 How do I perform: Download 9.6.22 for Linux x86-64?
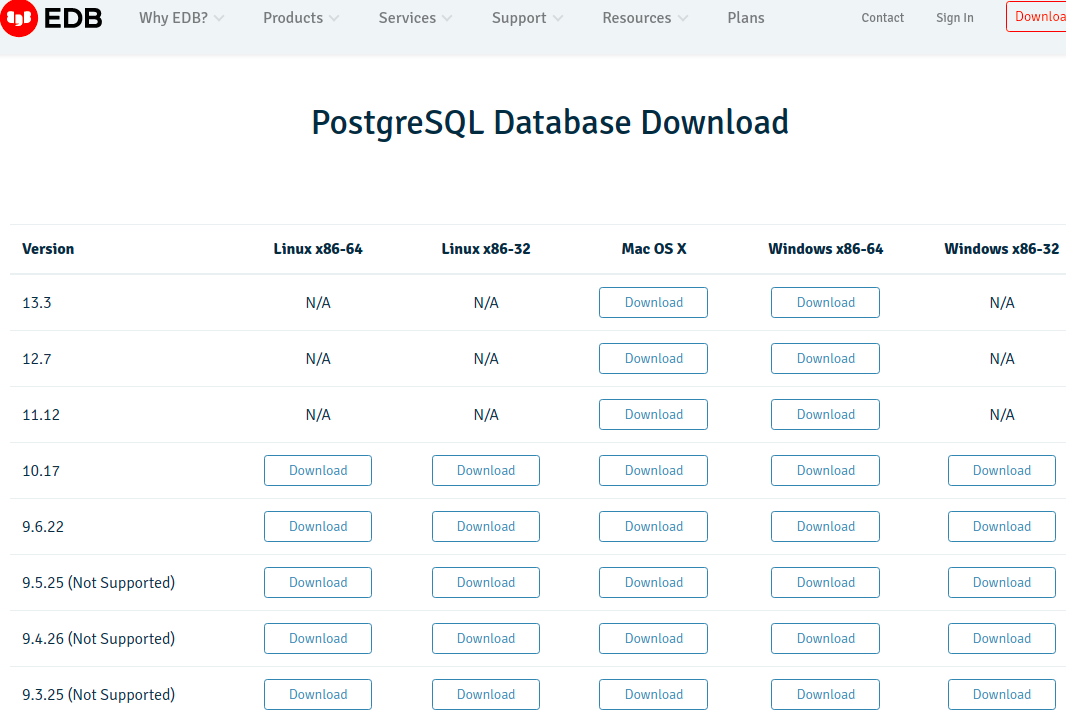318,526
